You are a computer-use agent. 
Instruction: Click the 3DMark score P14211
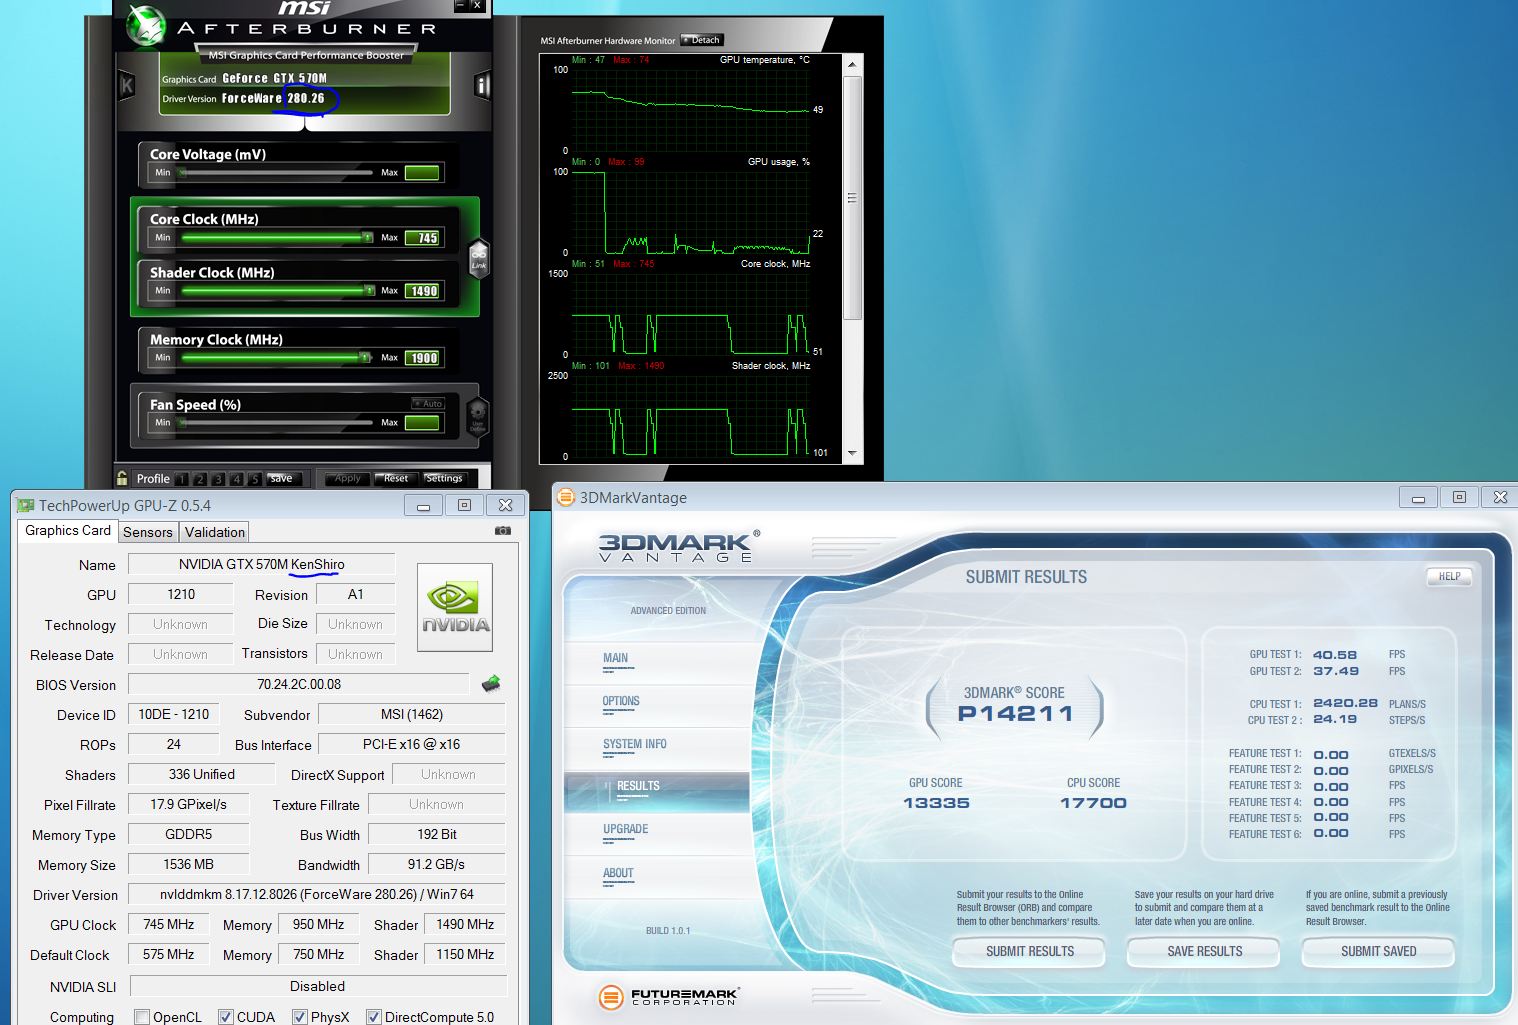1015,714
